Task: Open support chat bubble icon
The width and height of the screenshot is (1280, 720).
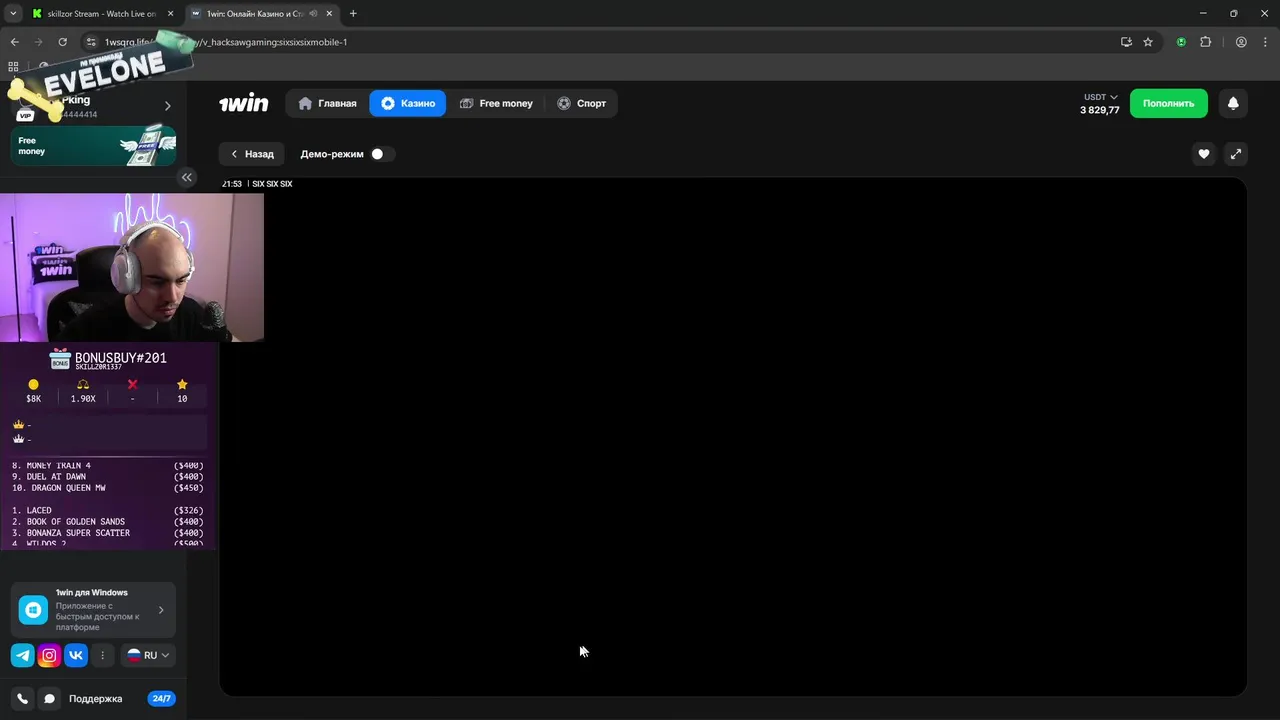Action: pos(49,699)
